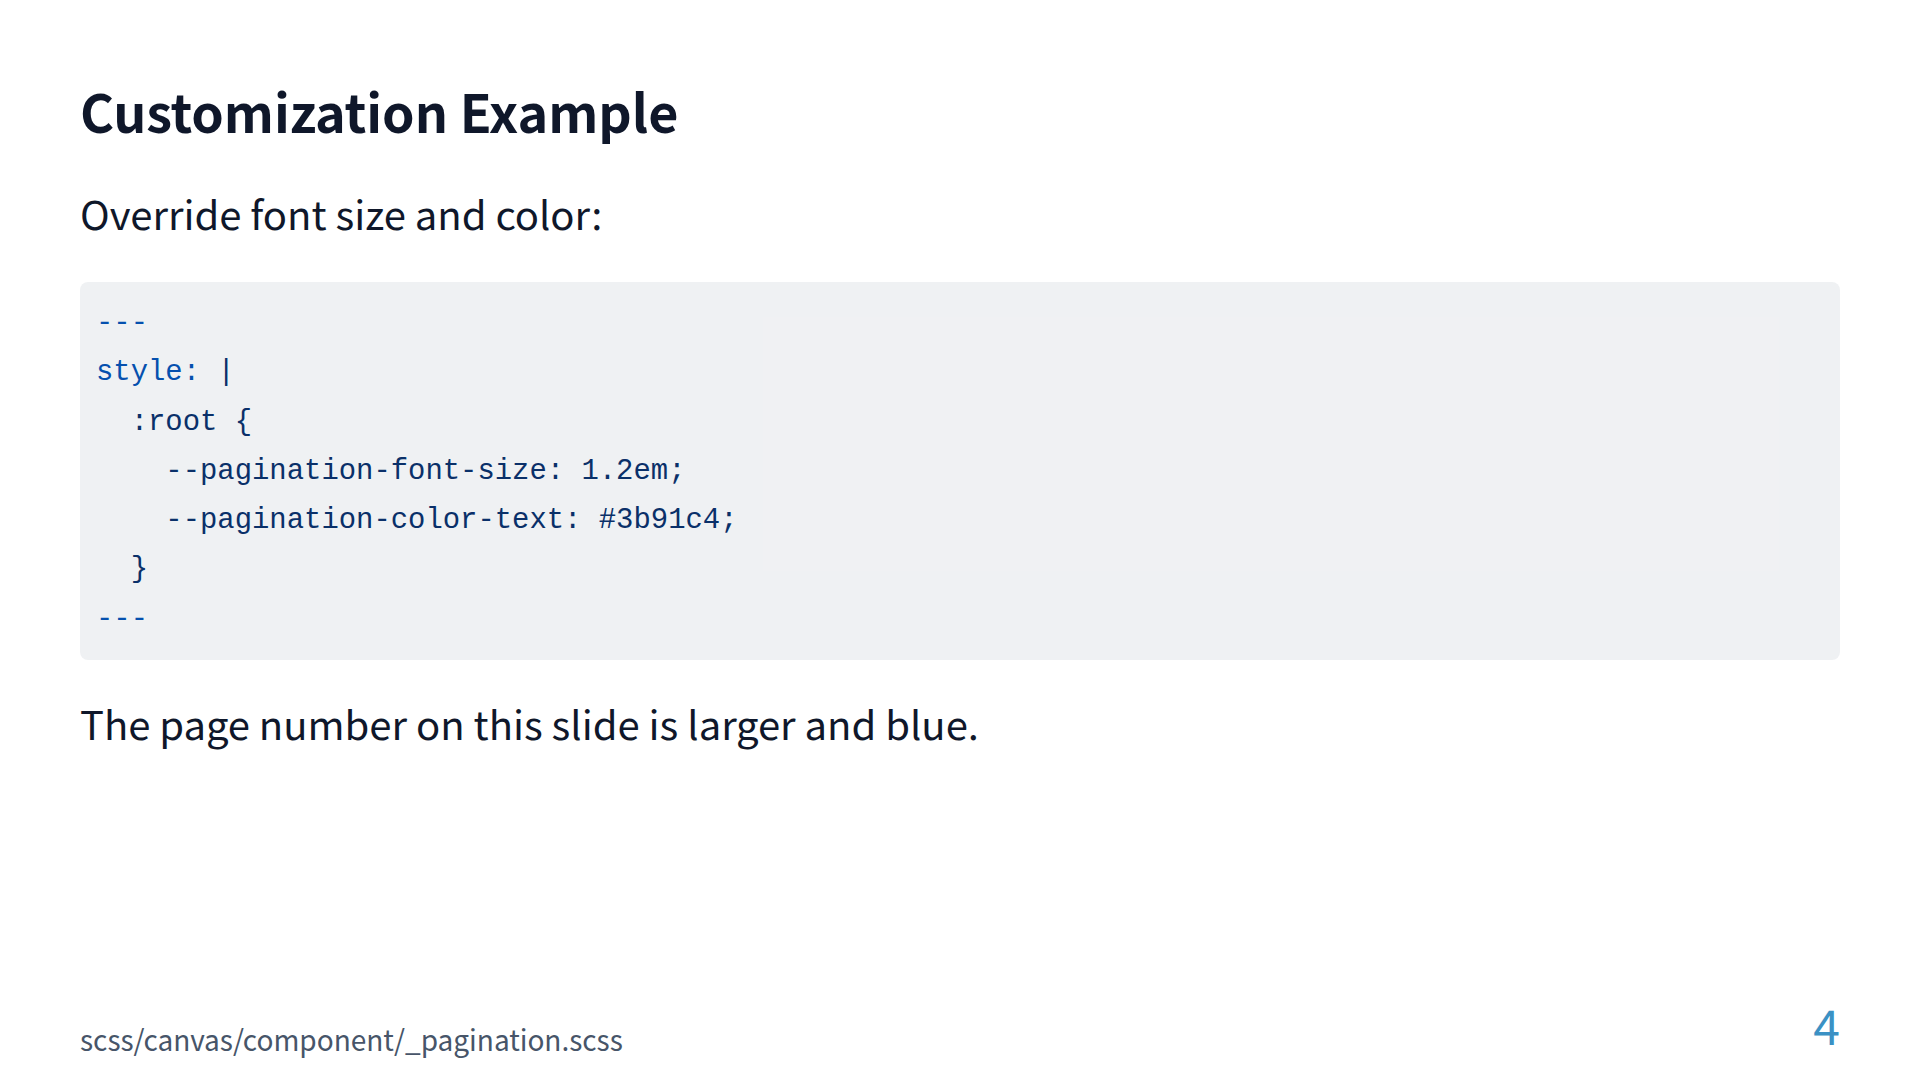The height and width of the screenshot is (1080, 1920).
Task: Click the blue page number 4
Action: [x=1826, y=1029]
